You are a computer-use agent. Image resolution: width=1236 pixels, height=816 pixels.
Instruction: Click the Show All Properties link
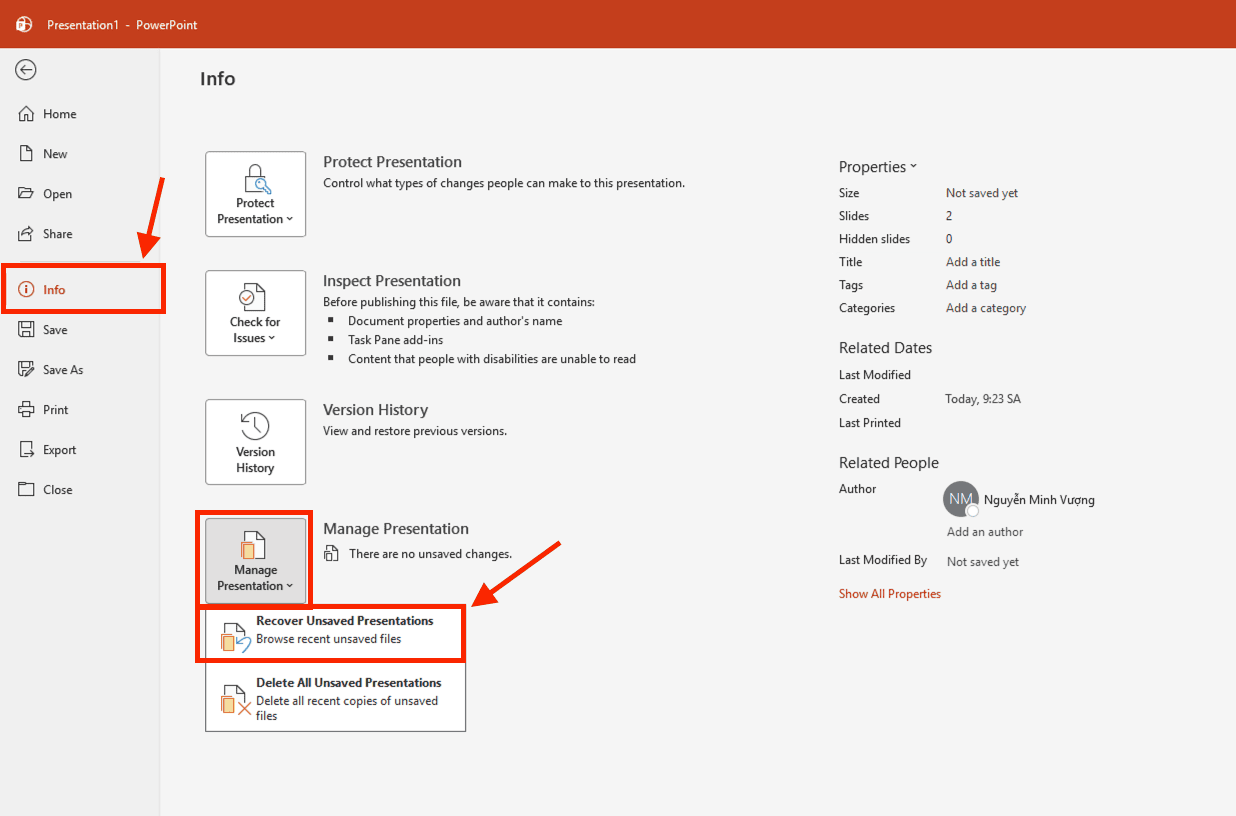click(890, 594)
